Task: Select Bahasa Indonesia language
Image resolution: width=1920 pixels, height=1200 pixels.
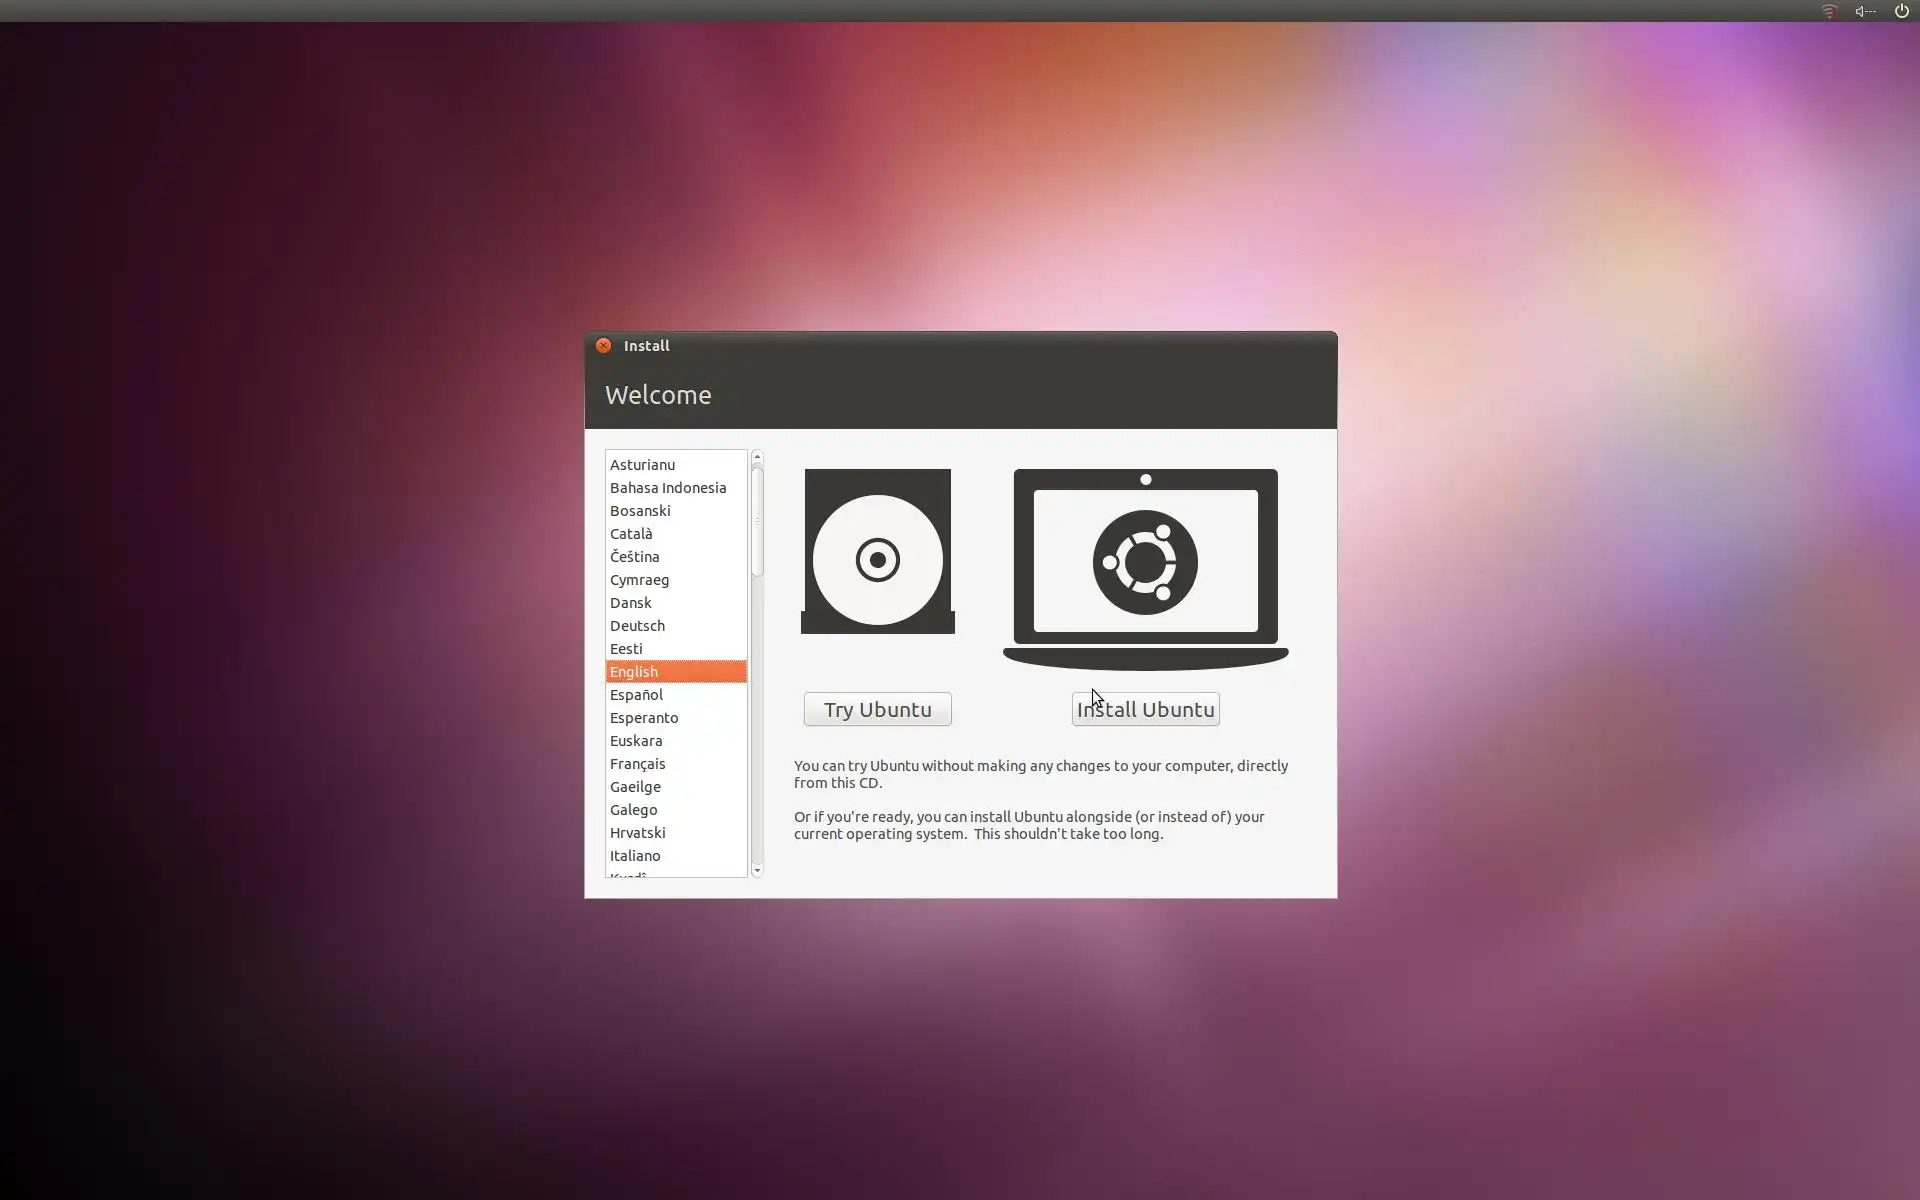Action: pyautogui.click(x=667, y=488)
